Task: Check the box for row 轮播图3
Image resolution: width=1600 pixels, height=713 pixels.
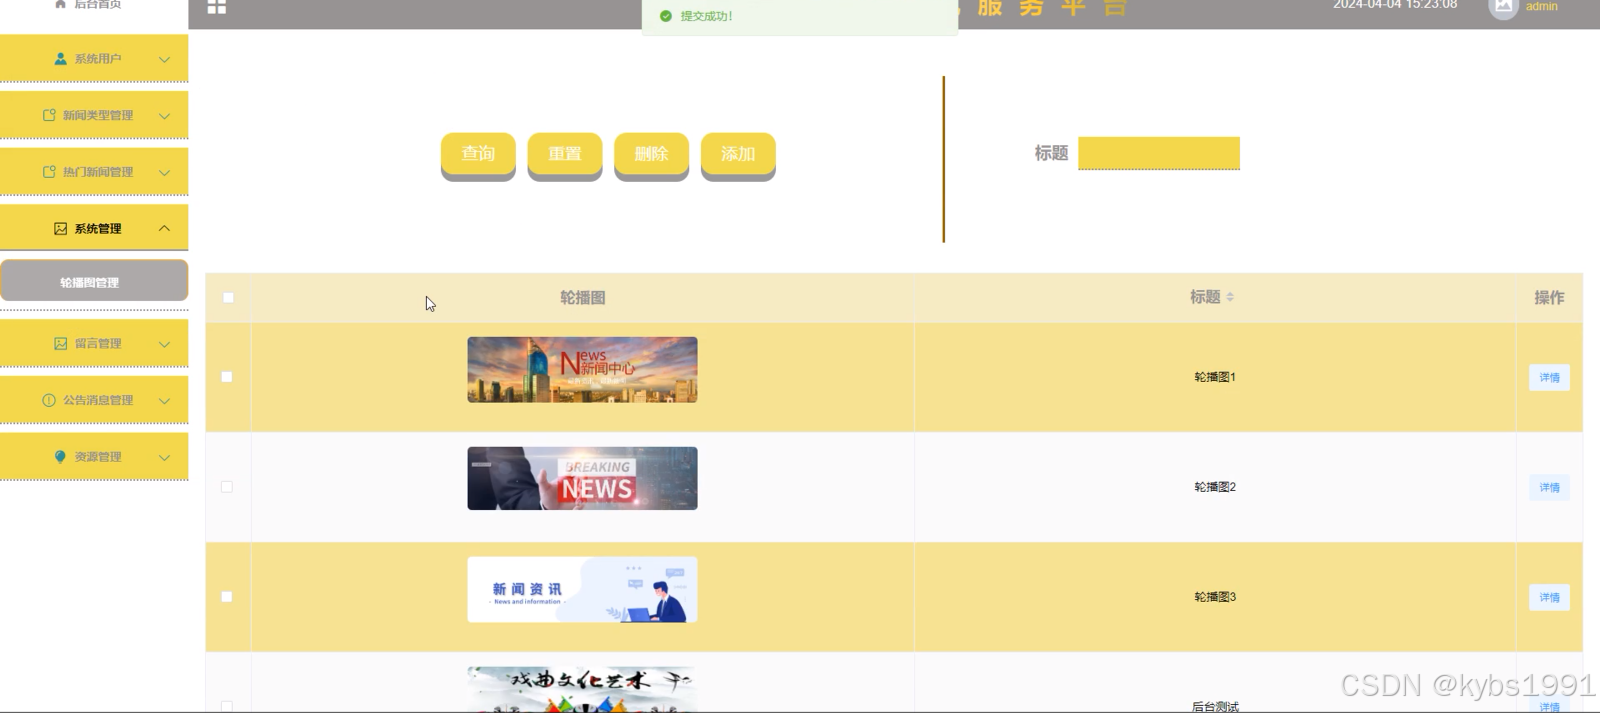Action: coord(227,597)
